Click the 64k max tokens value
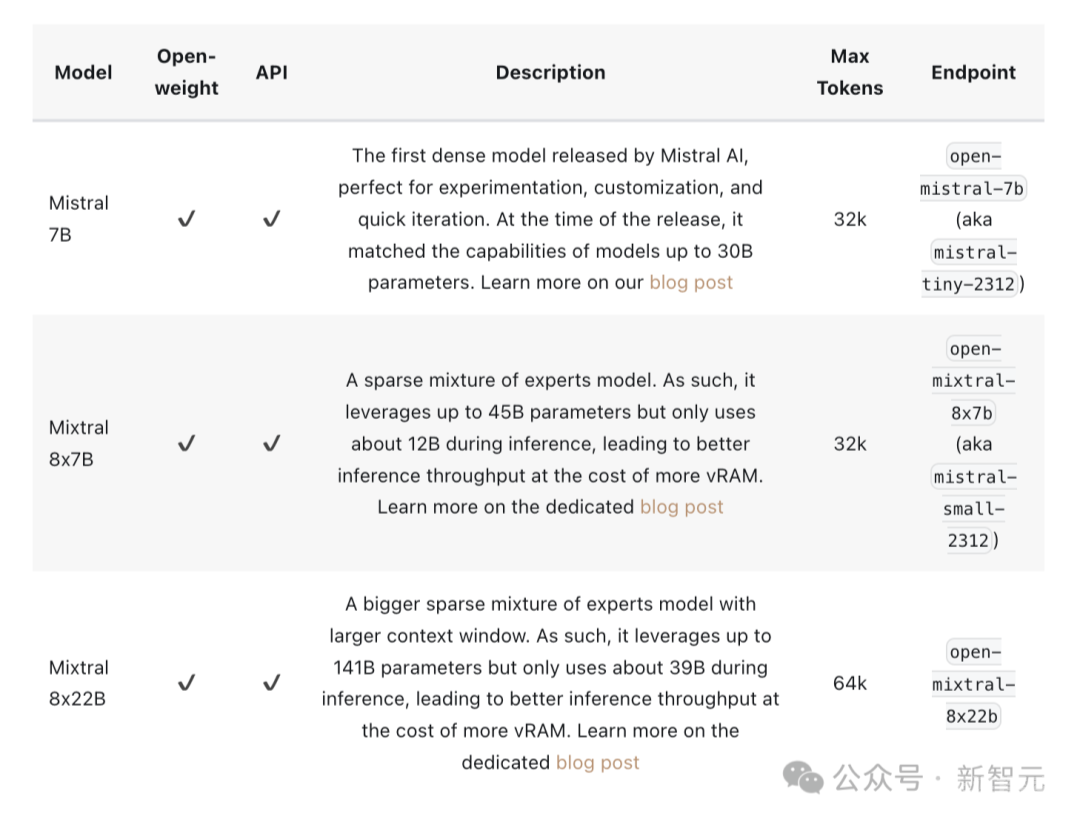 click(x=849, y=683)
